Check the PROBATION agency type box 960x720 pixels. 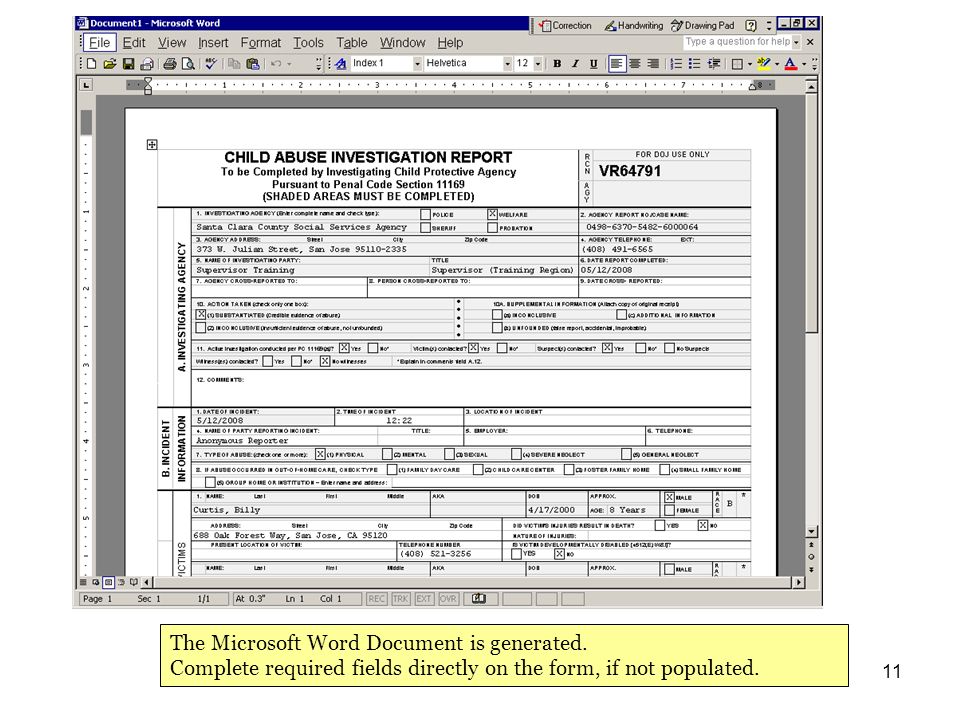tap(492, 227)
